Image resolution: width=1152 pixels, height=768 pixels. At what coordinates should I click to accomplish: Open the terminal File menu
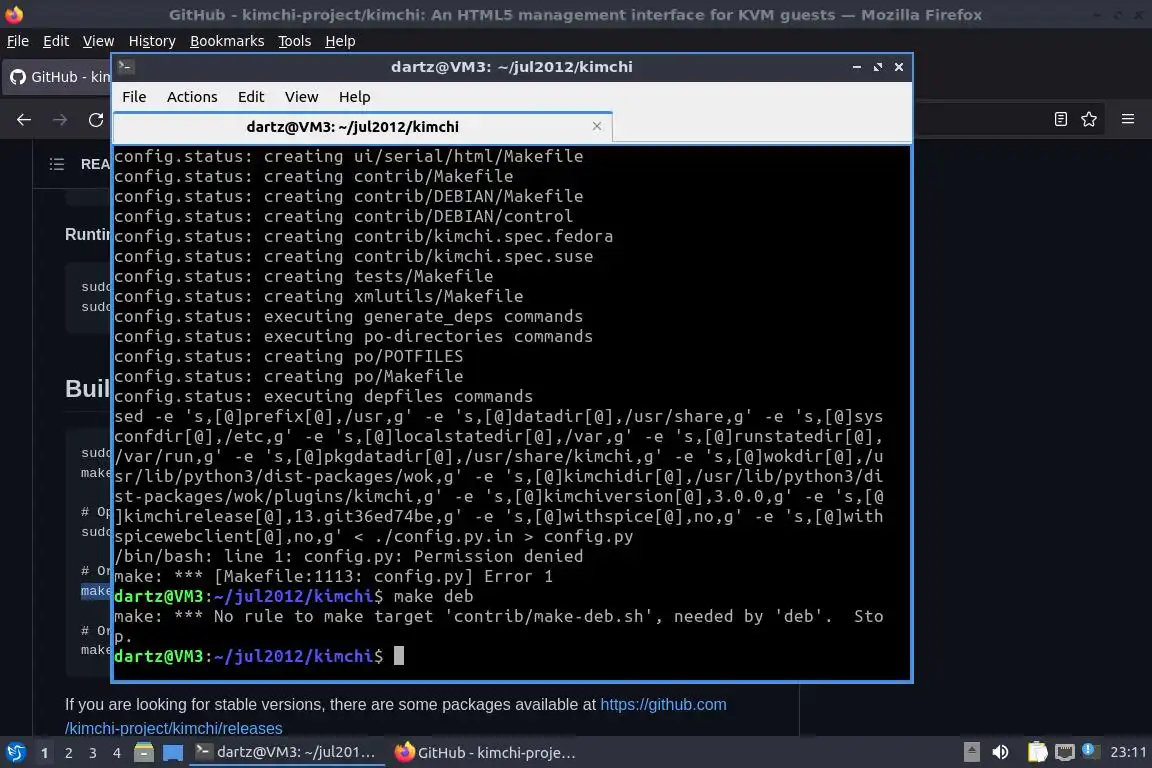(134, 97)
